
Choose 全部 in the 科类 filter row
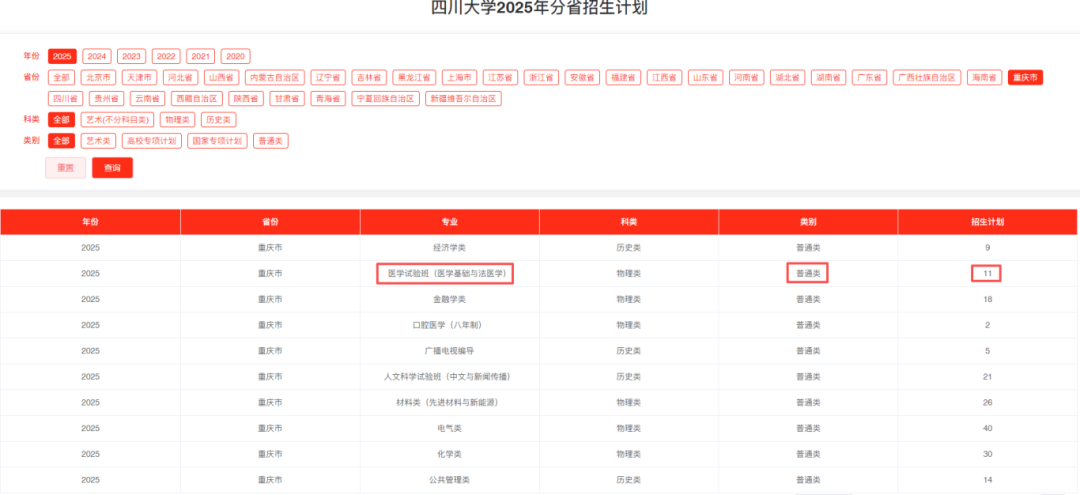pyautogui.click(x=61, y=120)
